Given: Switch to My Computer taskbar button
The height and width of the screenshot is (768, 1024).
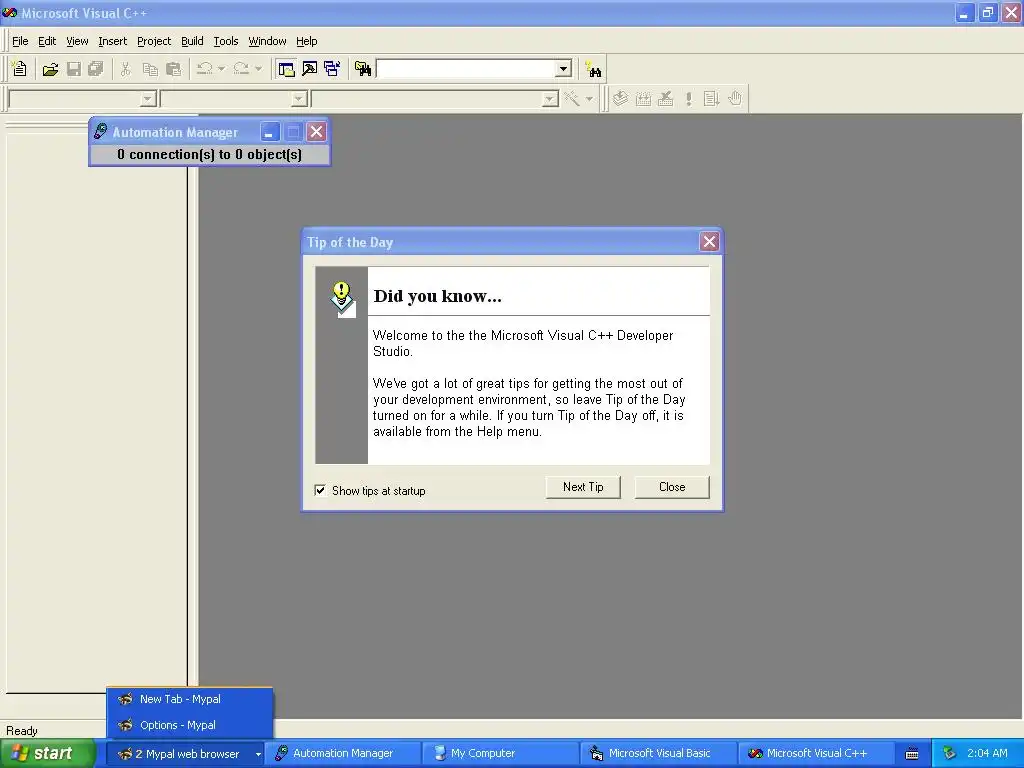Looking at the screenshot, I should [500, 754].
